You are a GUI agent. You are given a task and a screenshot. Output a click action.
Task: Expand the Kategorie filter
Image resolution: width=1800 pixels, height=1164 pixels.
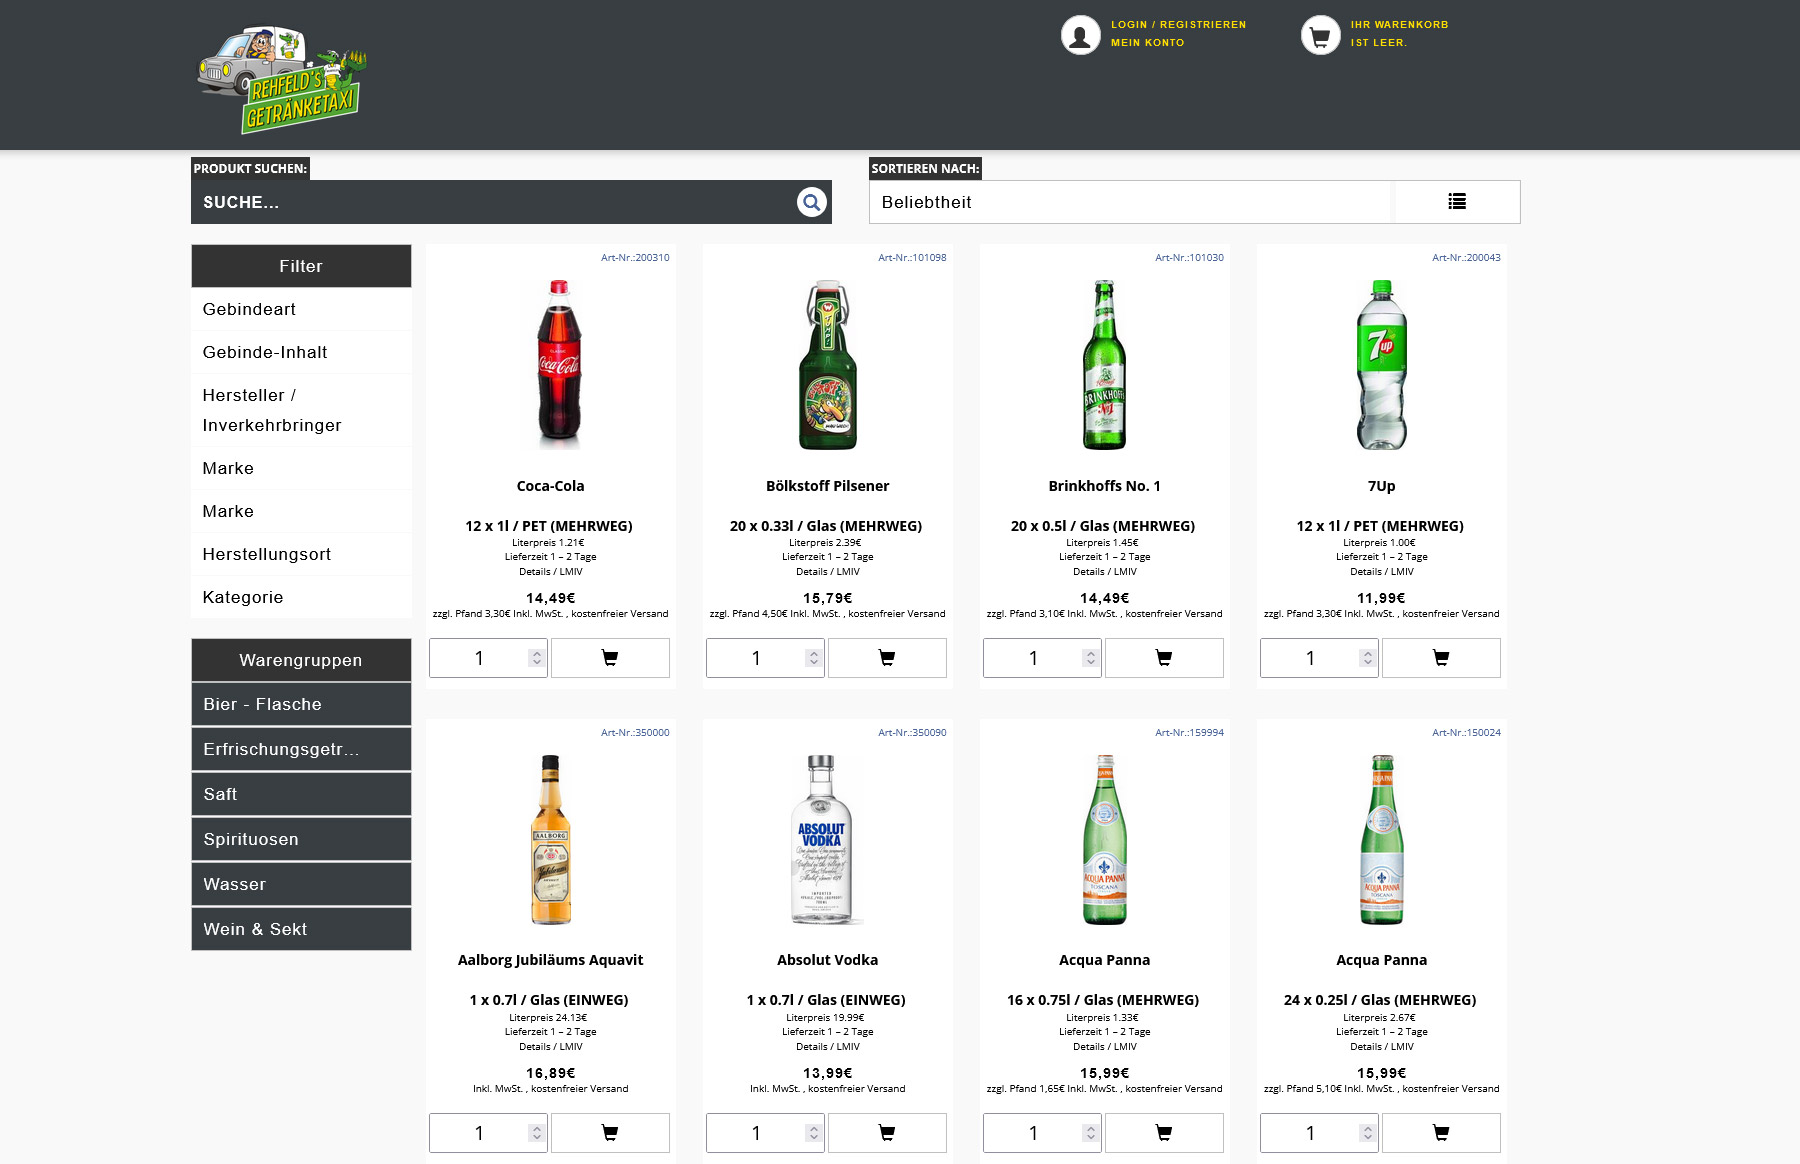pyautogui.click(x=301, y=597)
